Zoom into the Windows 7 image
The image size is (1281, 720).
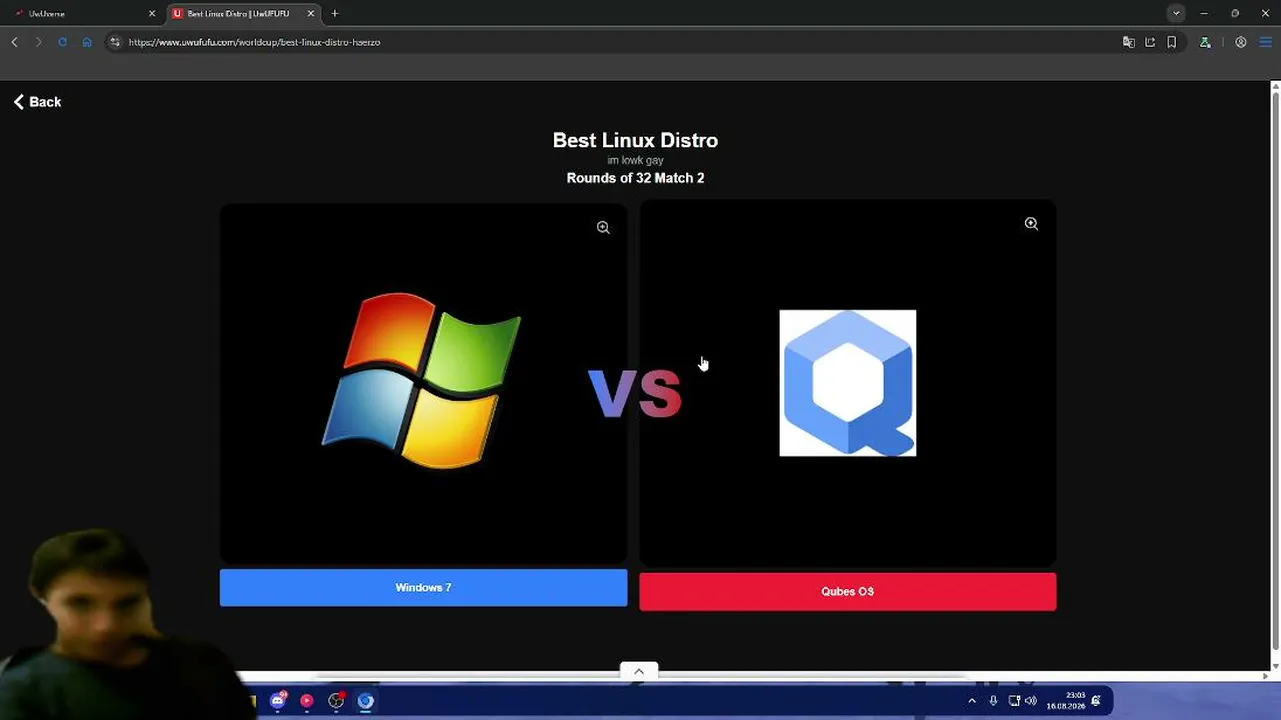tap(603, 227)
